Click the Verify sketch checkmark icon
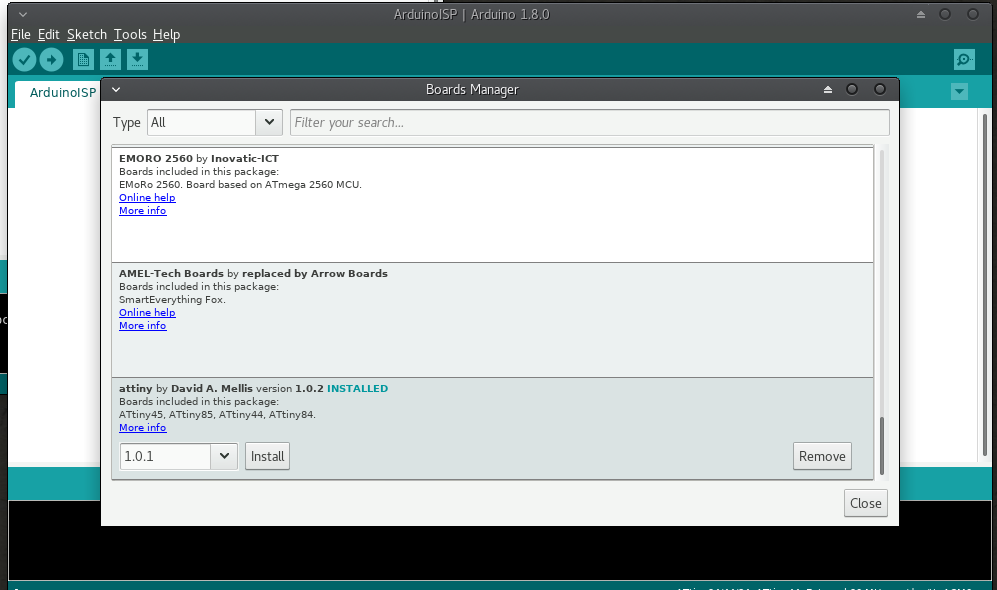The image size is (997, 590). (24, 60)
